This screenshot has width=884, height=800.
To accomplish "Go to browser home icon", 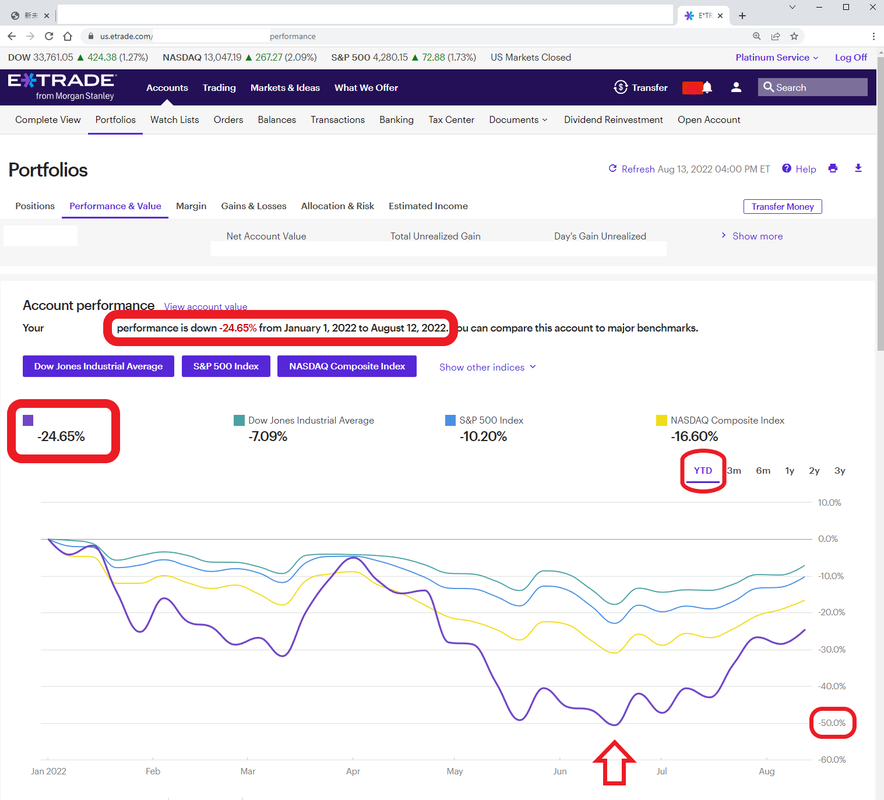I will [x=68, y=36].
